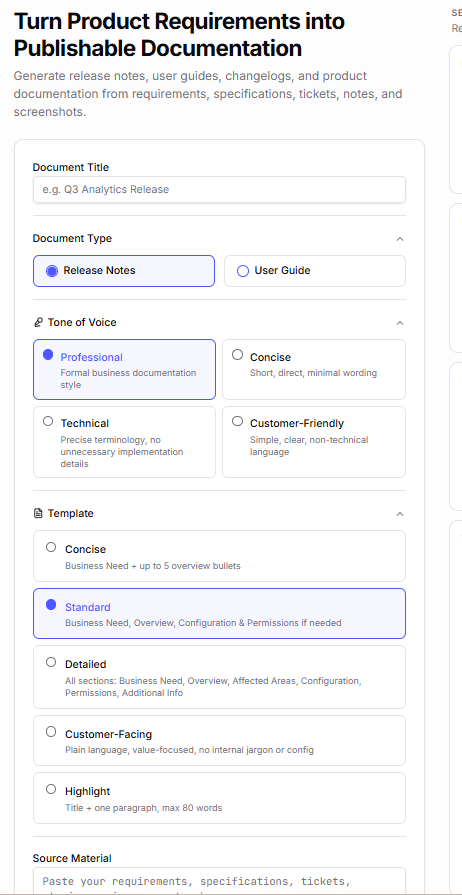The height and width of the screenshot is (895, 462).
Task: Focus the Document Title input field
Action: click(x=219, y=190)
